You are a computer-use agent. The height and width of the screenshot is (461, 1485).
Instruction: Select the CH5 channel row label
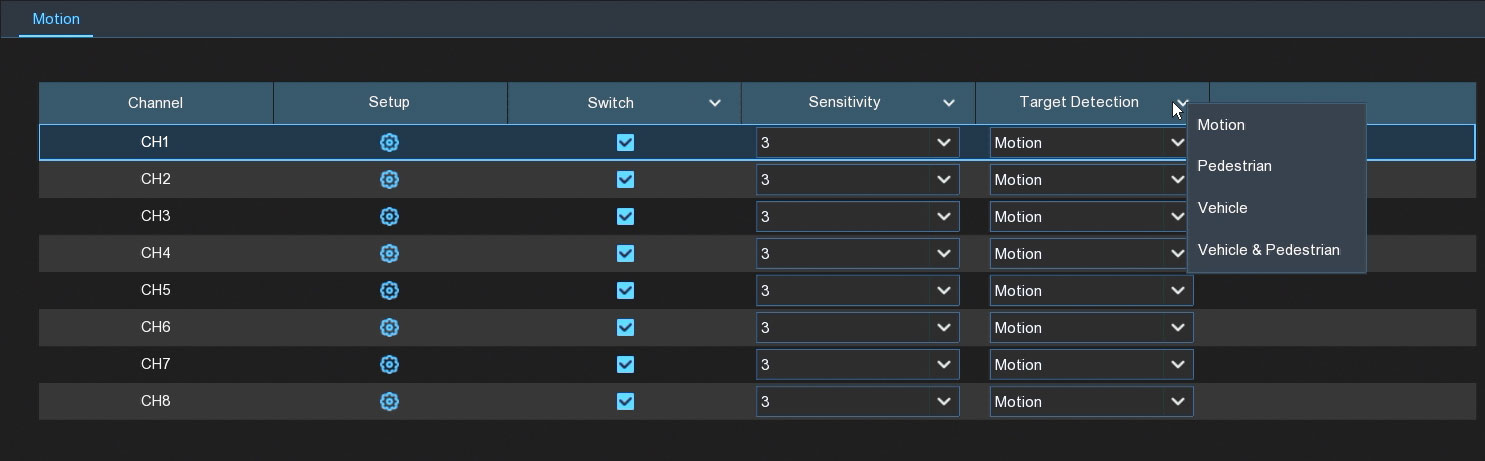point(155,291)
